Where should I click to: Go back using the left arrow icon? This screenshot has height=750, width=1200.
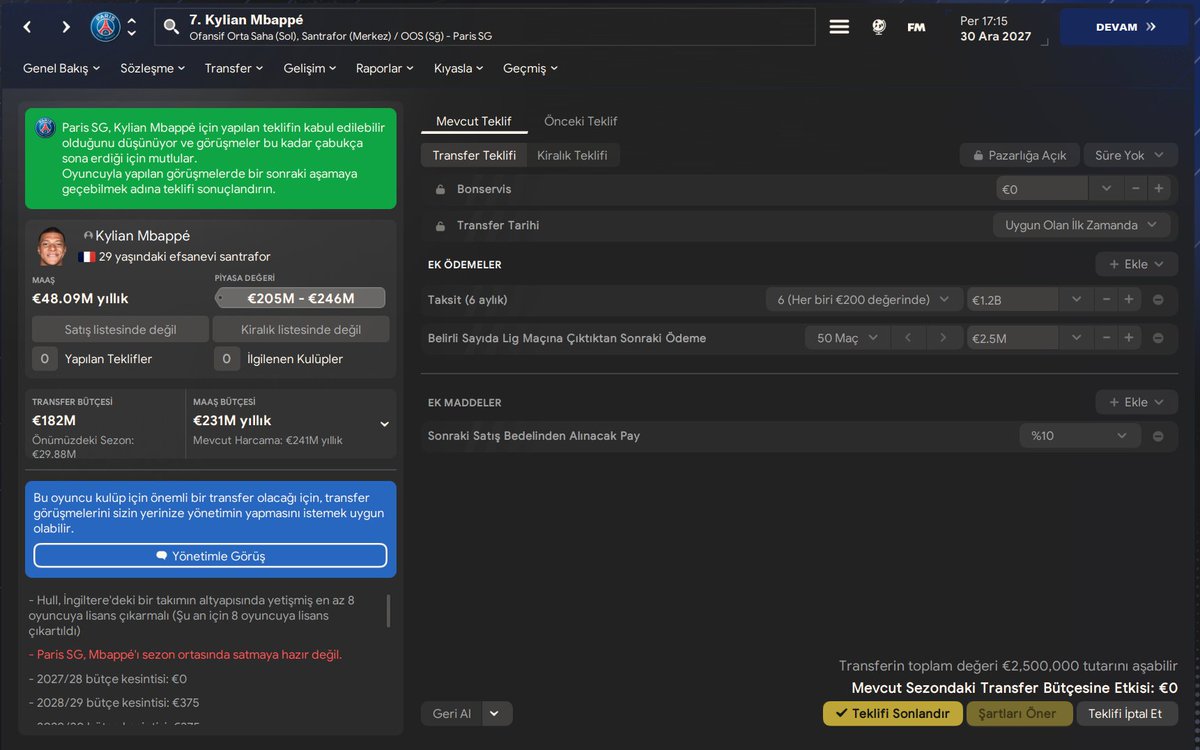pyautogui.click(x=27, y=27)
